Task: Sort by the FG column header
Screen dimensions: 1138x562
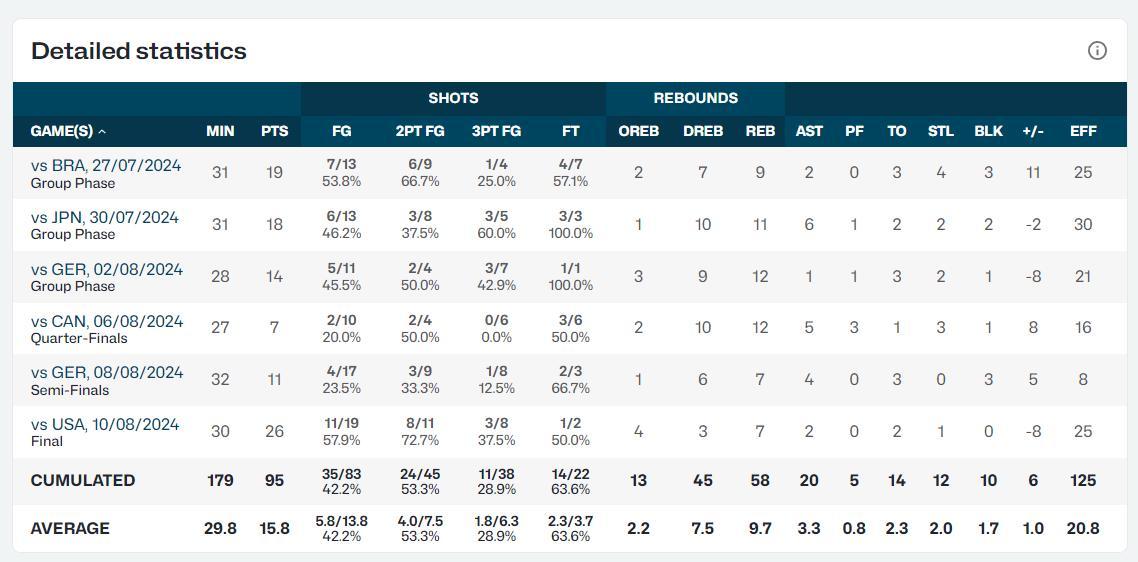Action: coord(341,131)
